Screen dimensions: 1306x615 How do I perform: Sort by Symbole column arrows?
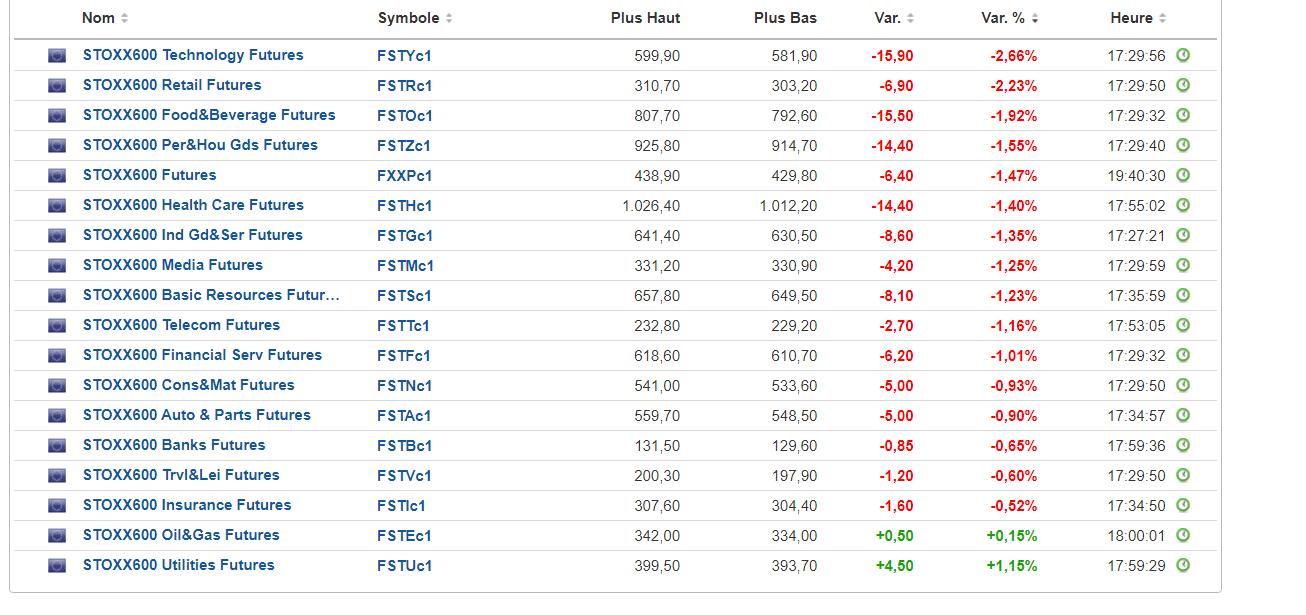coord(449,18)
